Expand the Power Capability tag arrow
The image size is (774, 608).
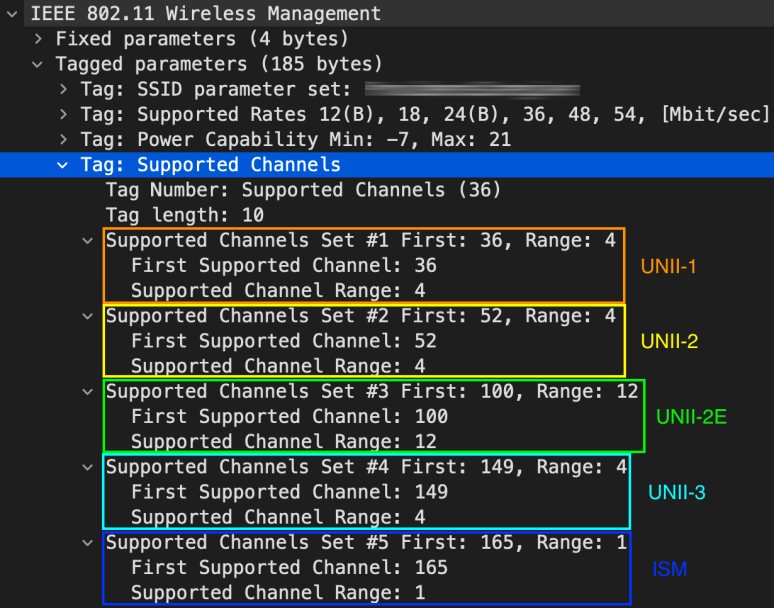[63, 139]
